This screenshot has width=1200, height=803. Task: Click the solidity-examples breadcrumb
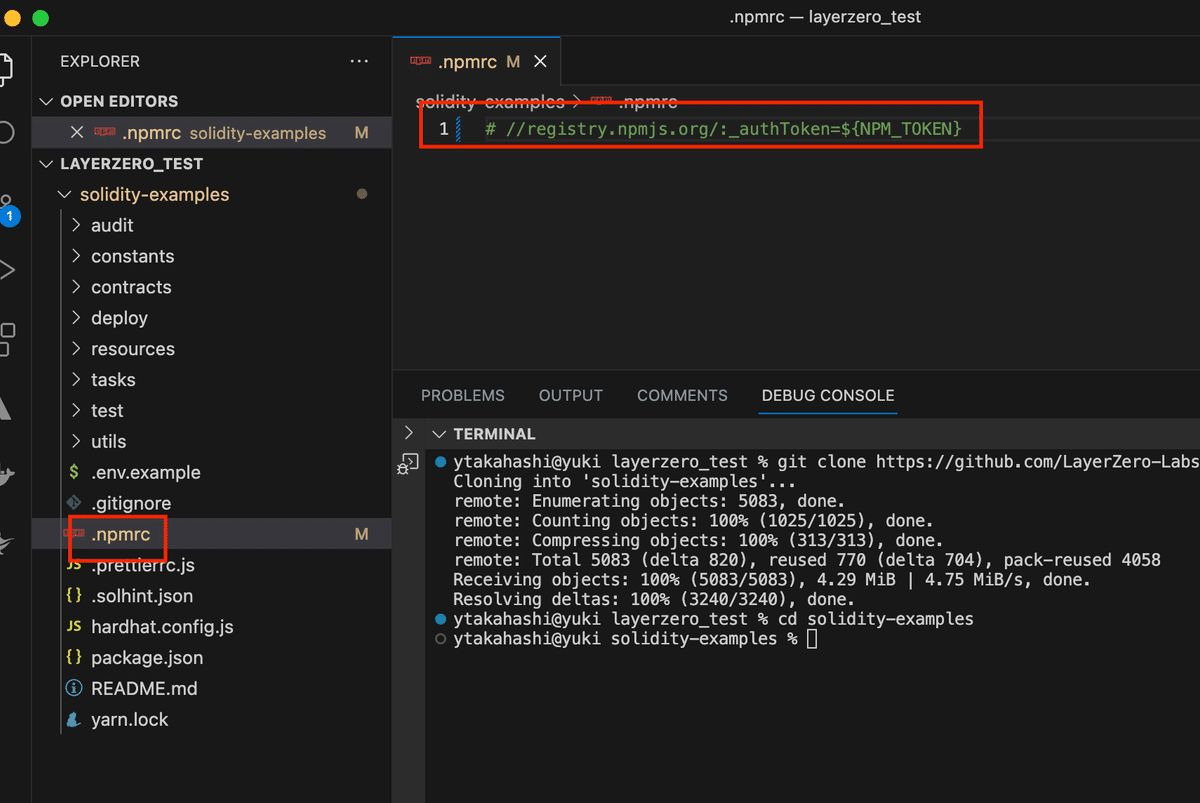point(491,102)
